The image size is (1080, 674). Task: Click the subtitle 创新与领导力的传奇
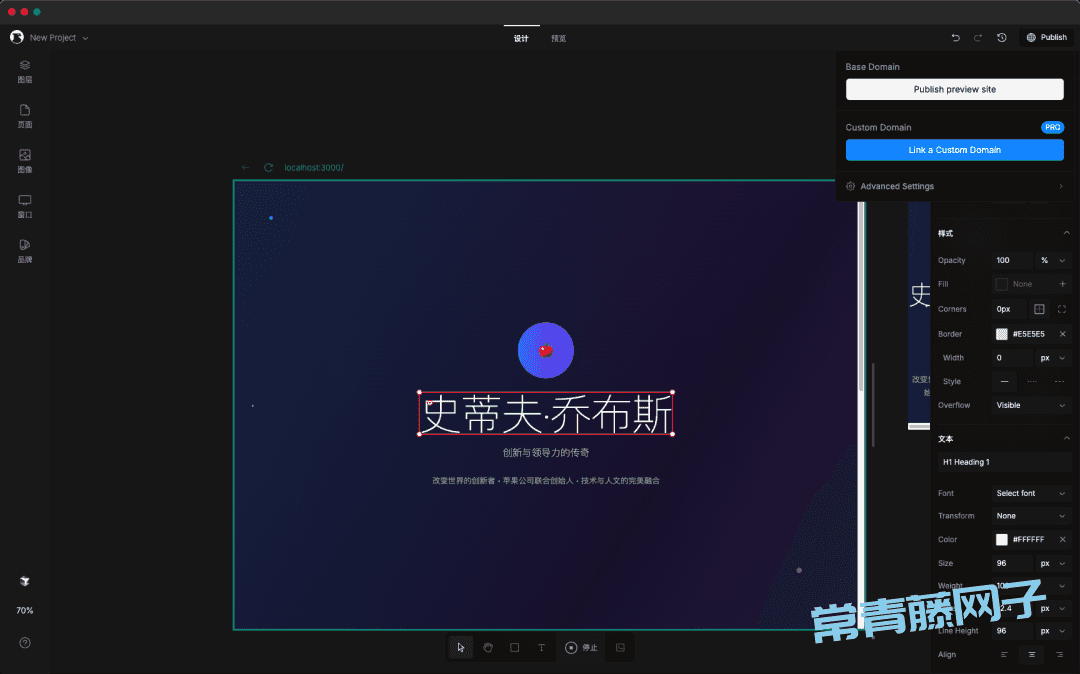tap(546, 452)
